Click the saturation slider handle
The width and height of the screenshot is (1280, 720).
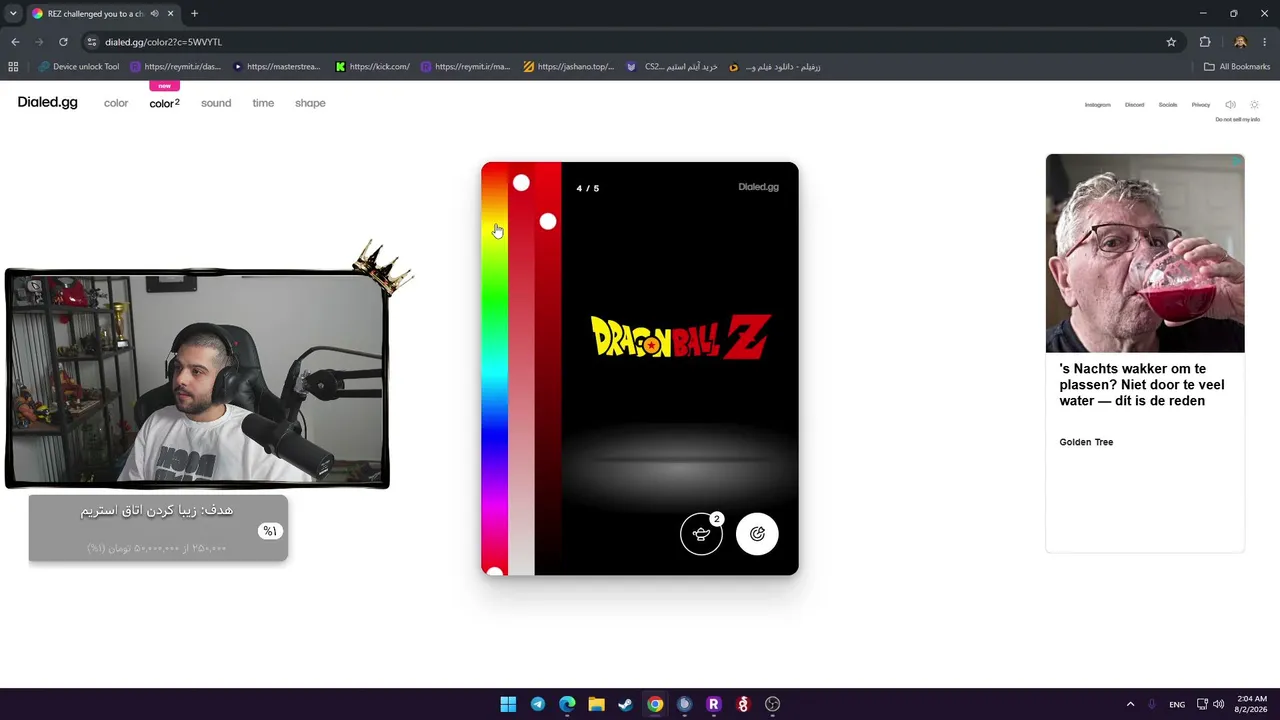click(521, 183)
